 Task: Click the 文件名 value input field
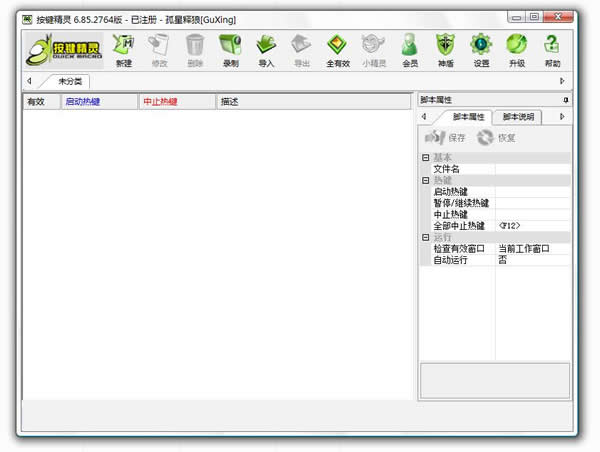coord(532,169)
